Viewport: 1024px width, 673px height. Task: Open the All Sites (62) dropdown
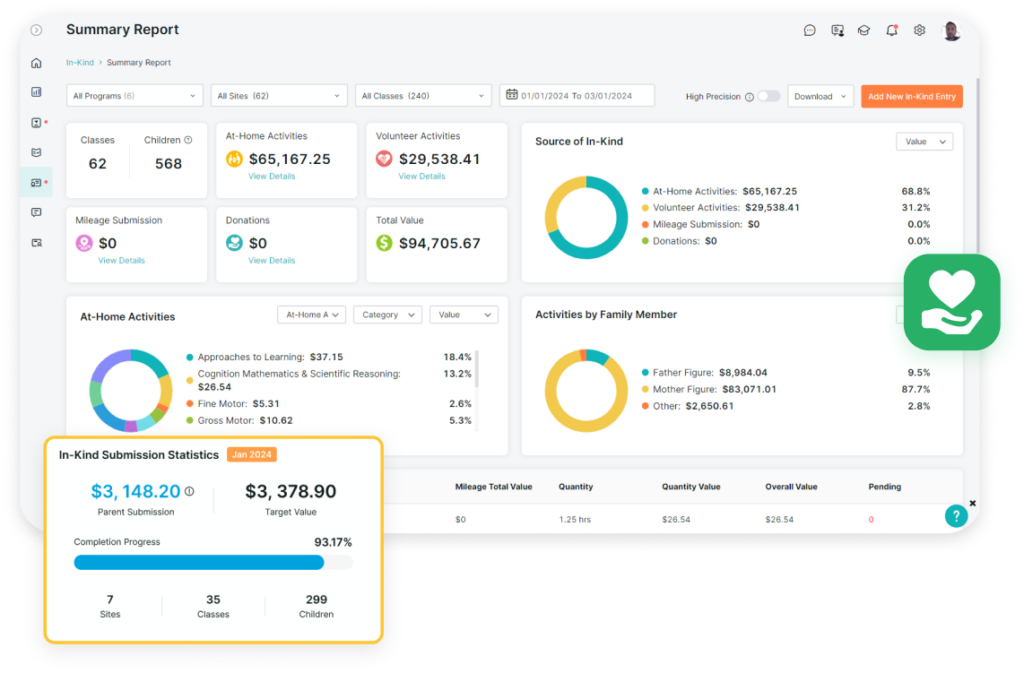click(279, 96)
